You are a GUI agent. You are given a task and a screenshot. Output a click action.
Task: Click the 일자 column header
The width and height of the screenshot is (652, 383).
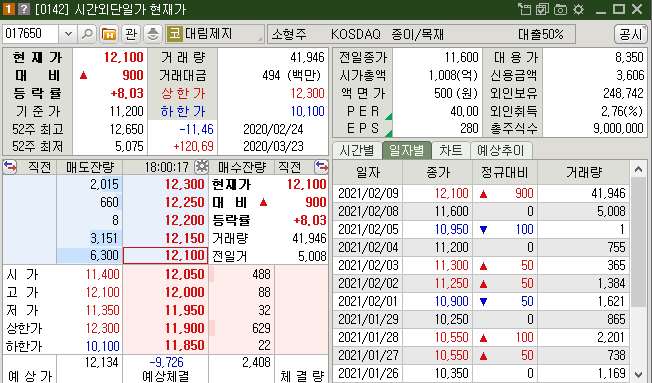(368, 172)
